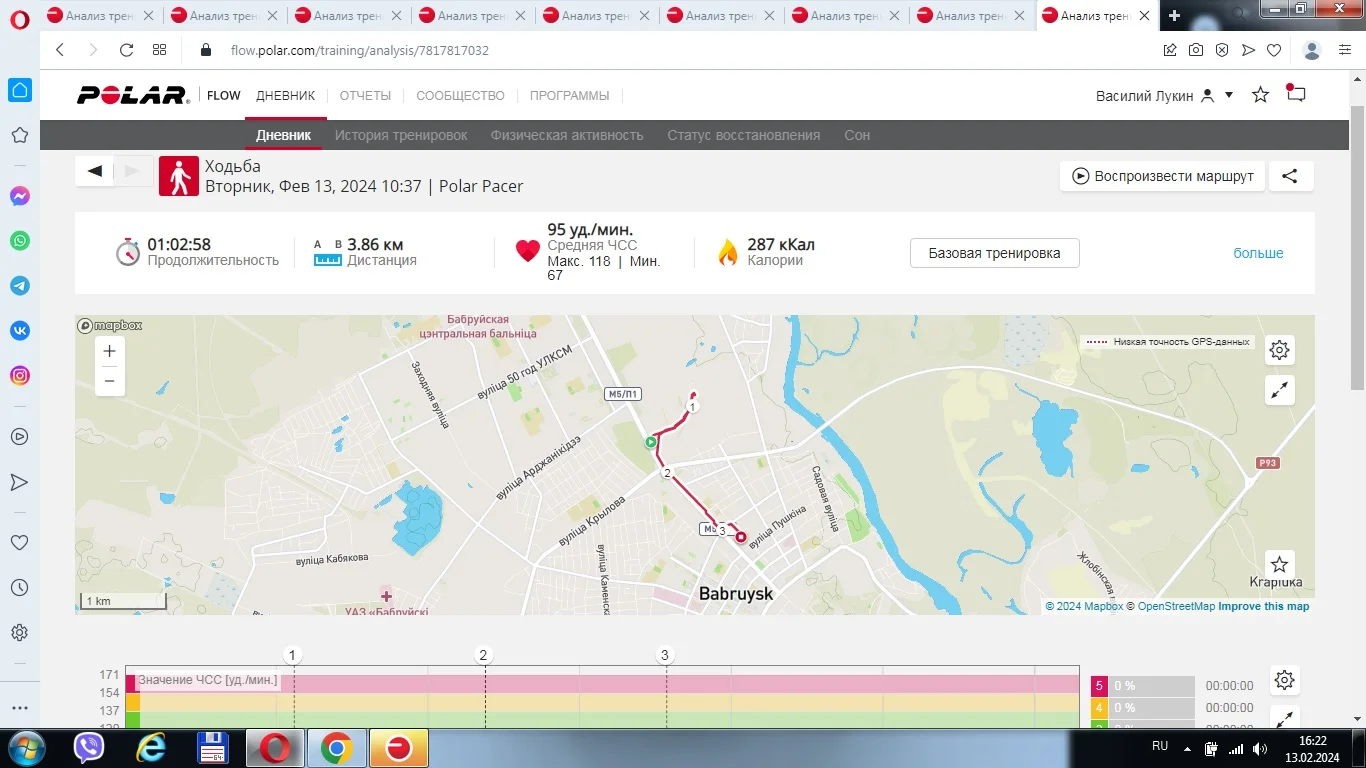1366x768 pixels.
Task: Open Василий Лукин user dropdown
Action: tap(1165, 96)
